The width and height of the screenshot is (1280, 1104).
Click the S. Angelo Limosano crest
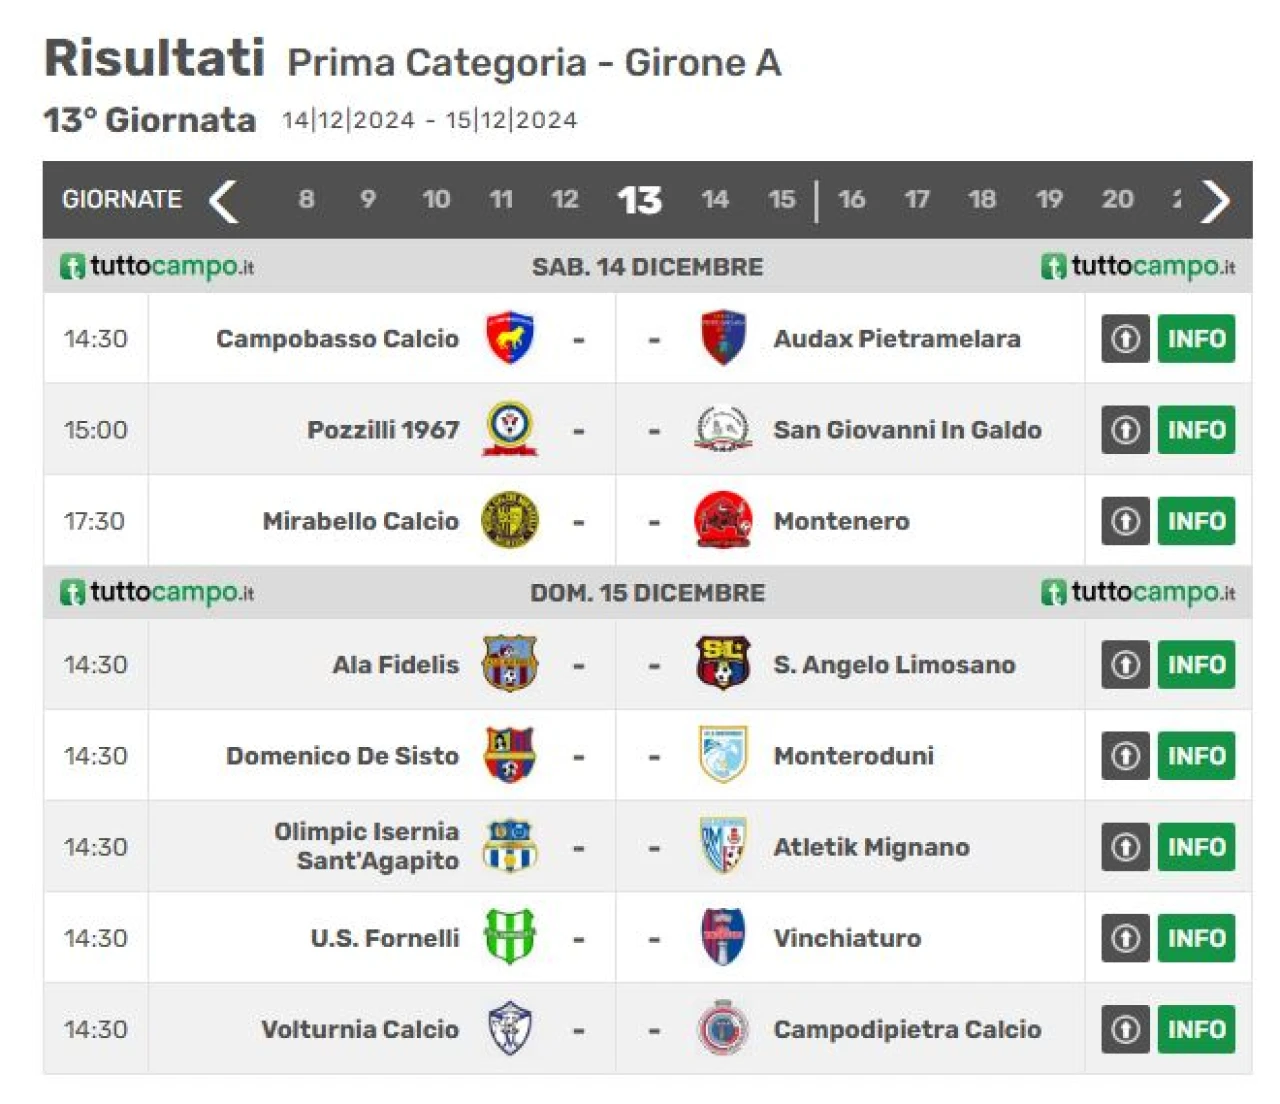723,664
